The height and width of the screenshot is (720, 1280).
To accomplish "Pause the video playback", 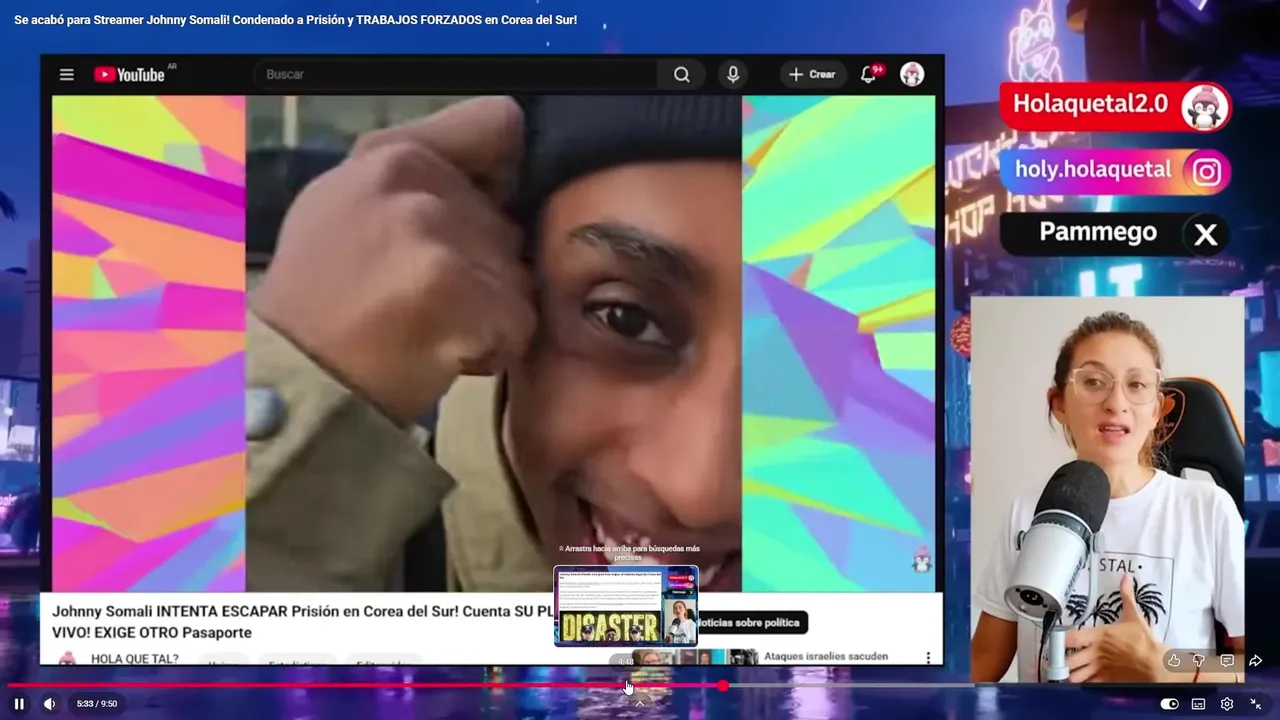I will point(19,704).
